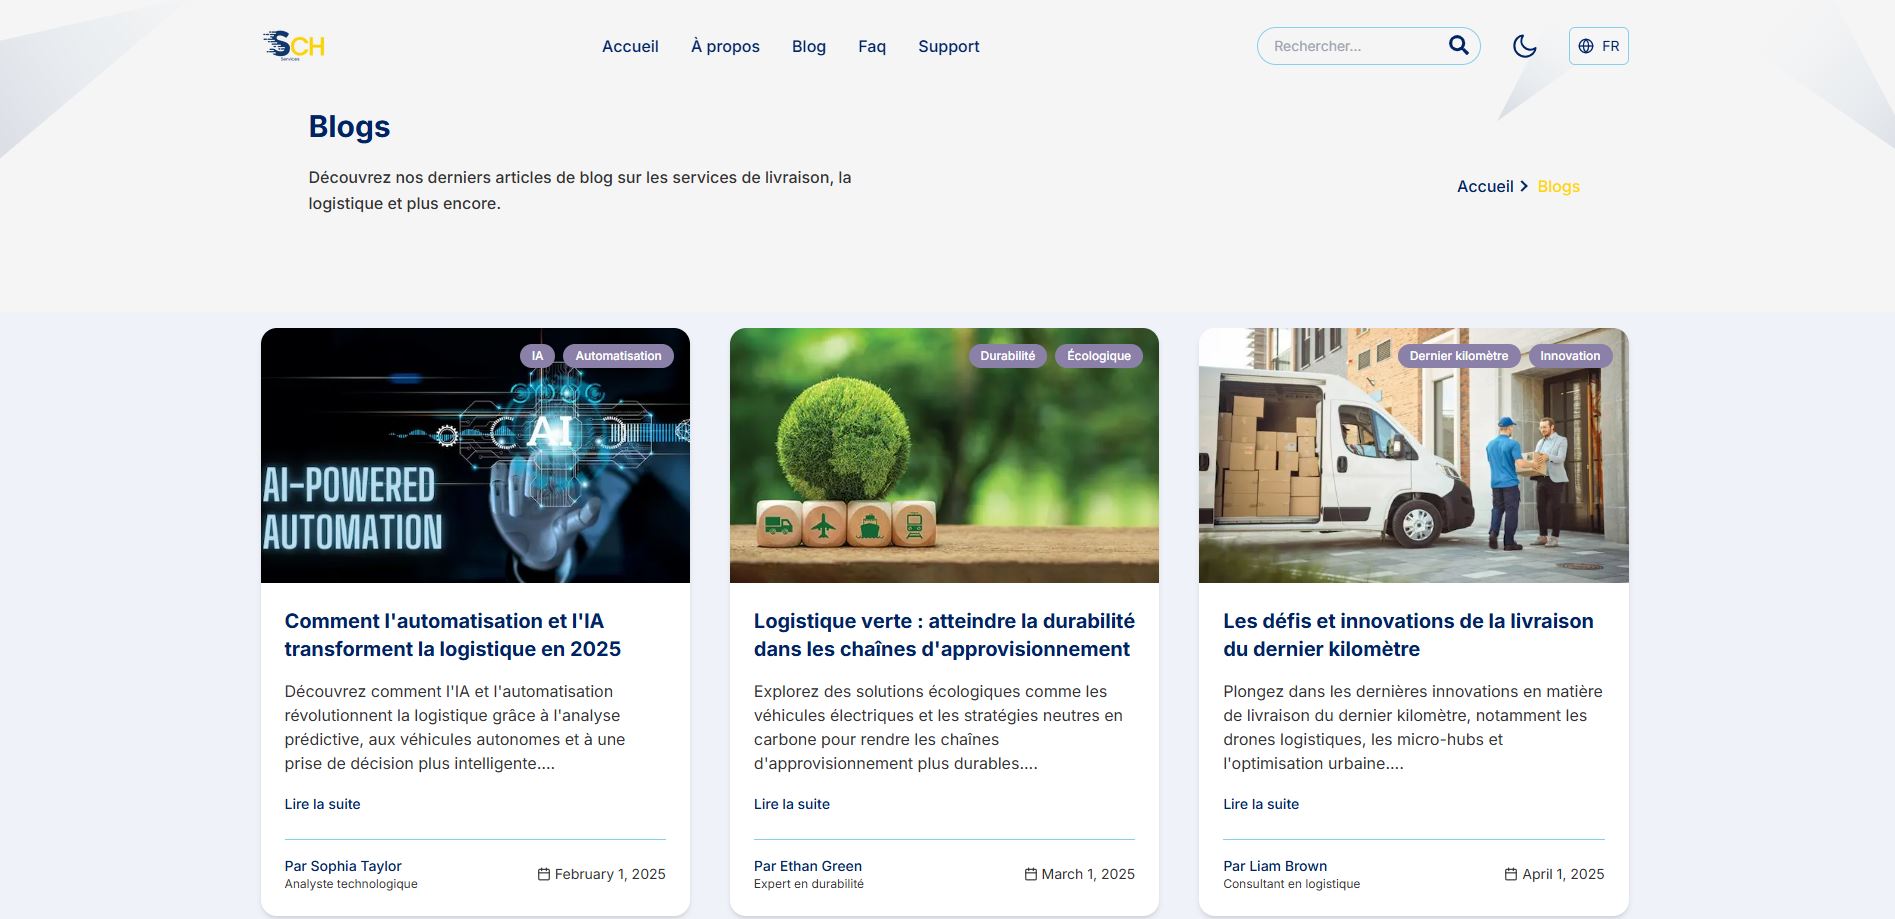Select the IA tag badge
This screenshot has height=919, width=1895.
(x=537, y=356)
